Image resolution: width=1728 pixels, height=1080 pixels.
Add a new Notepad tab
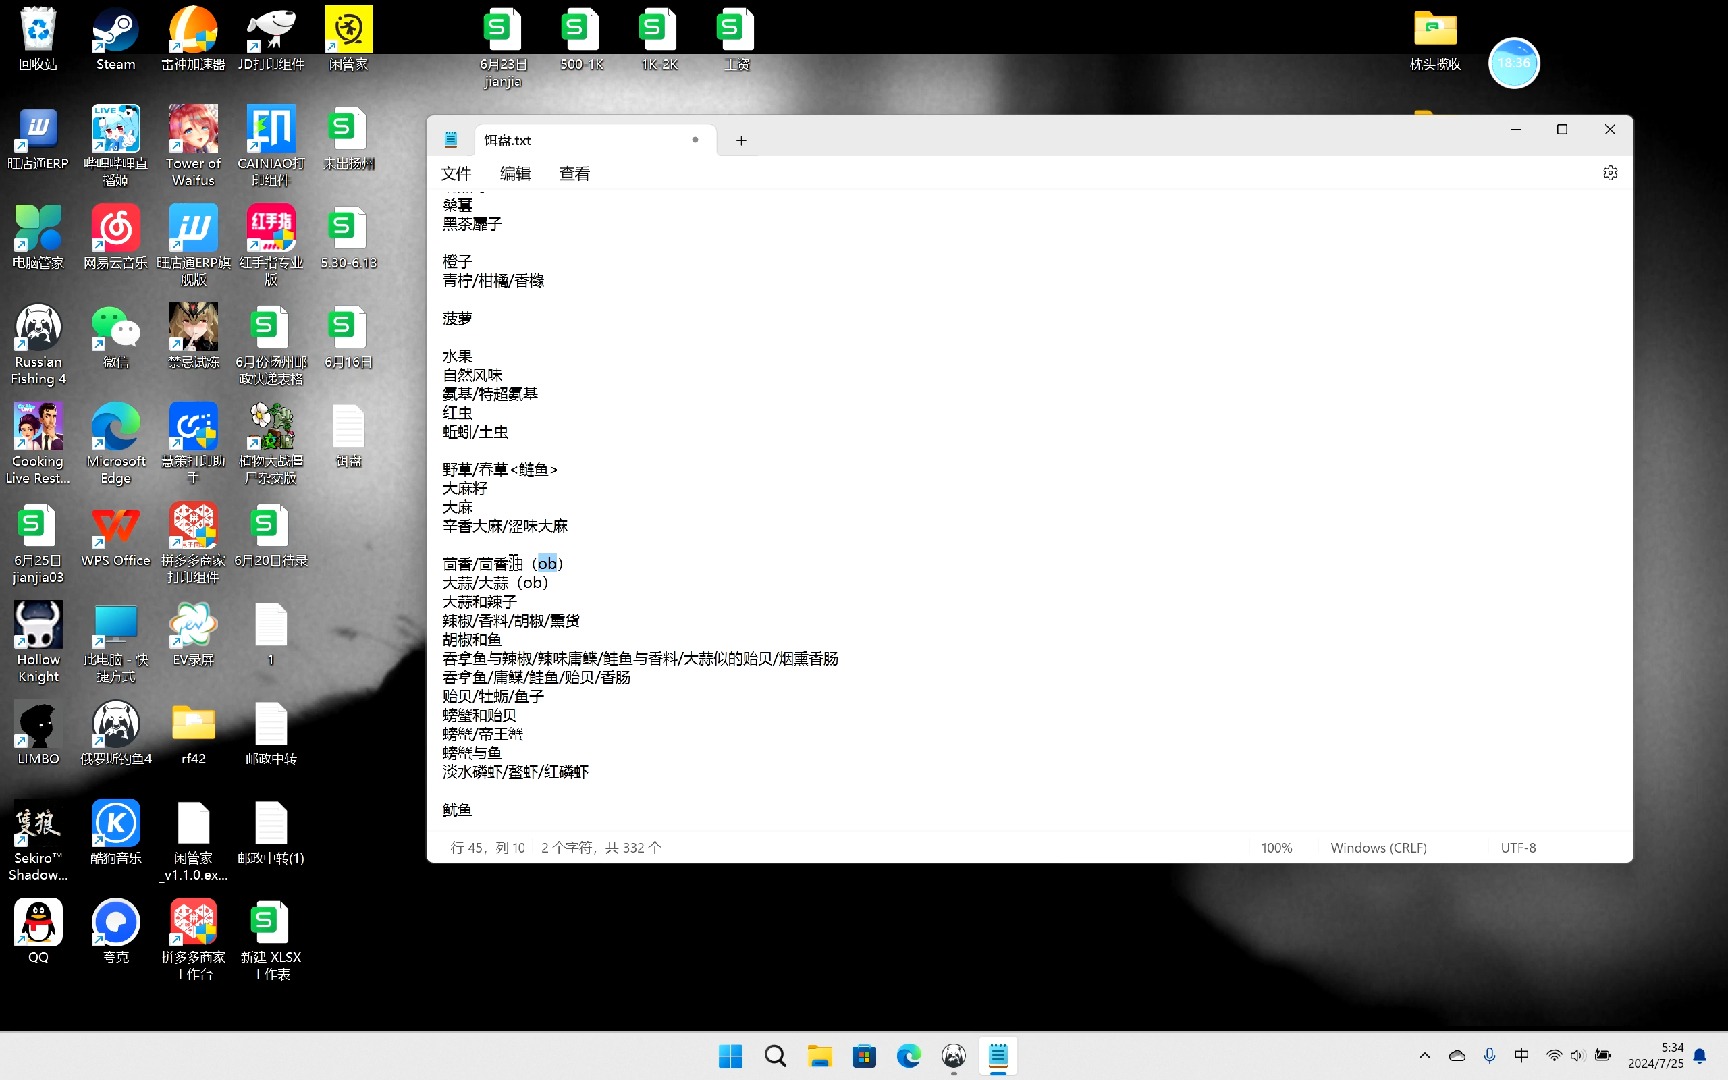pos(741,141)
